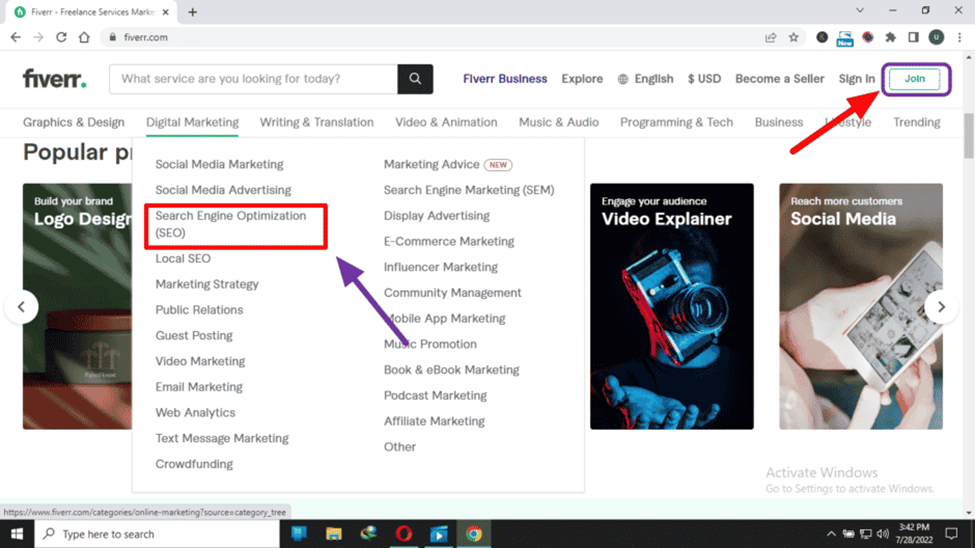The width and height of the screenshot is (975, 548).
Task: Open File Explorer from the taskbar
Action: [334, 534]
